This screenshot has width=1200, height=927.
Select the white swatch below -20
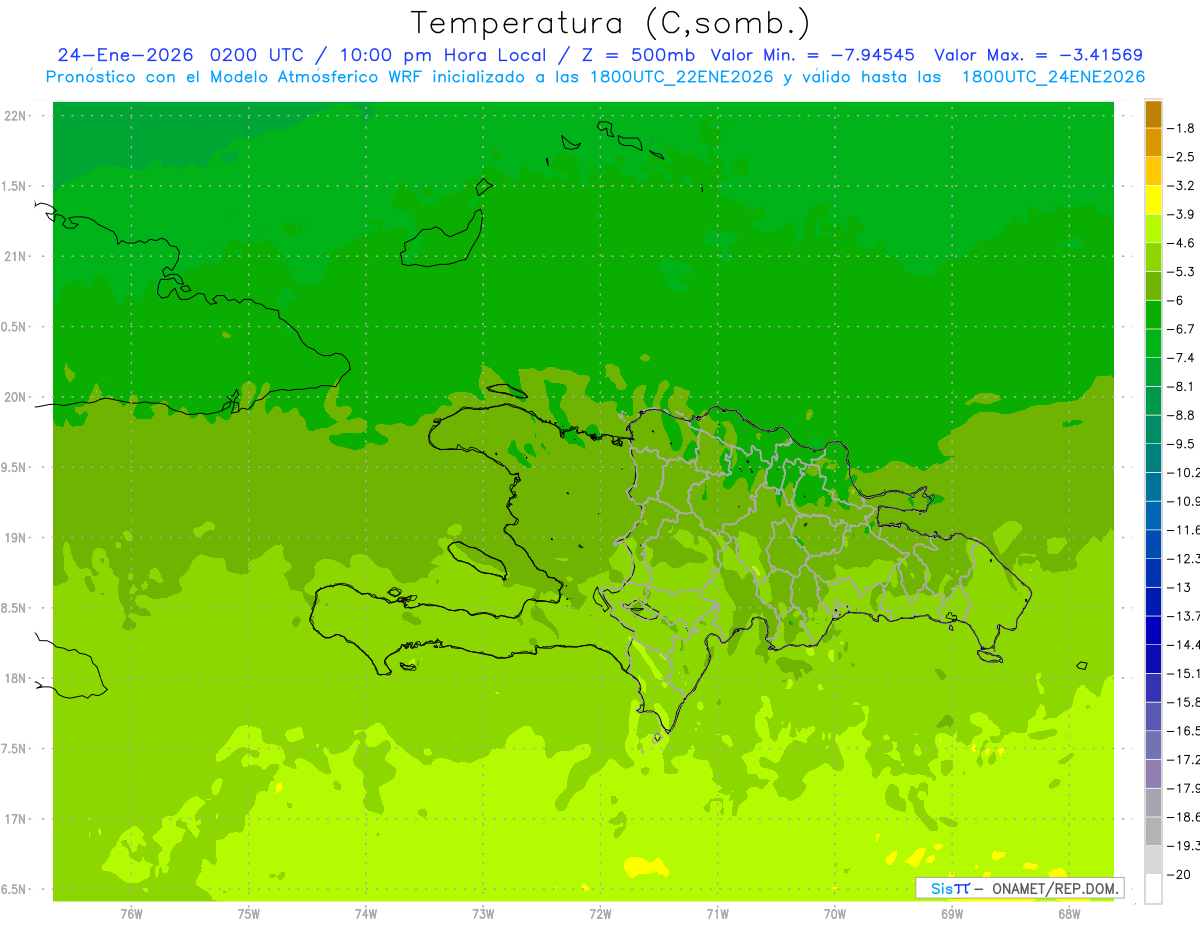tap(1153, 889)
